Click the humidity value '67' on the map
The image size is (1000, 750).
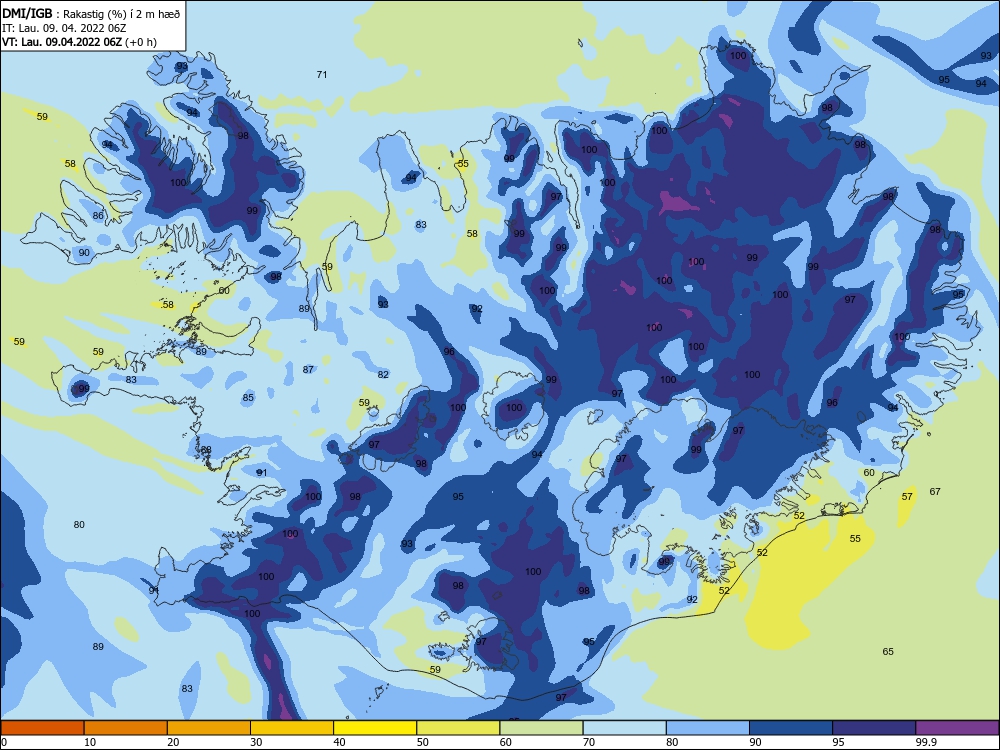[935, 492]
